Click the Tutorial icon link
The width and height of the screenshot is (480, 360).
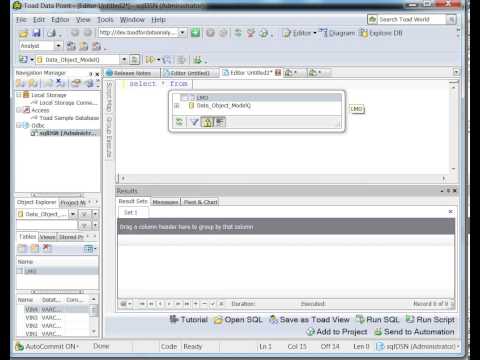189,319
